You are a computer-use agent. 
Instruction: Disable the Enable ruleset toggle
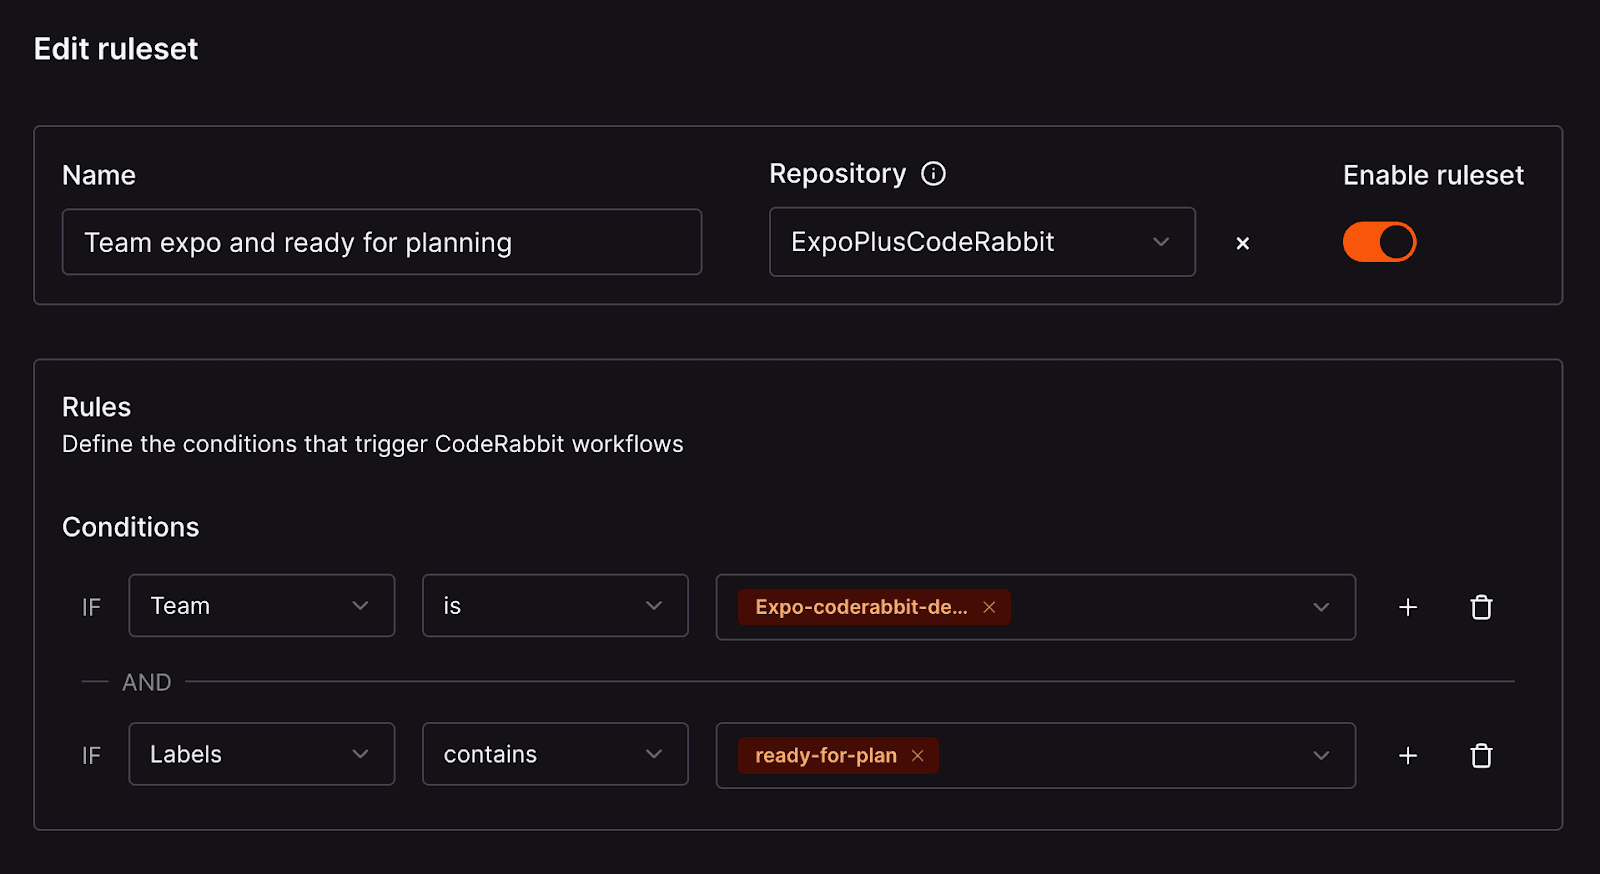[1379, 242]
